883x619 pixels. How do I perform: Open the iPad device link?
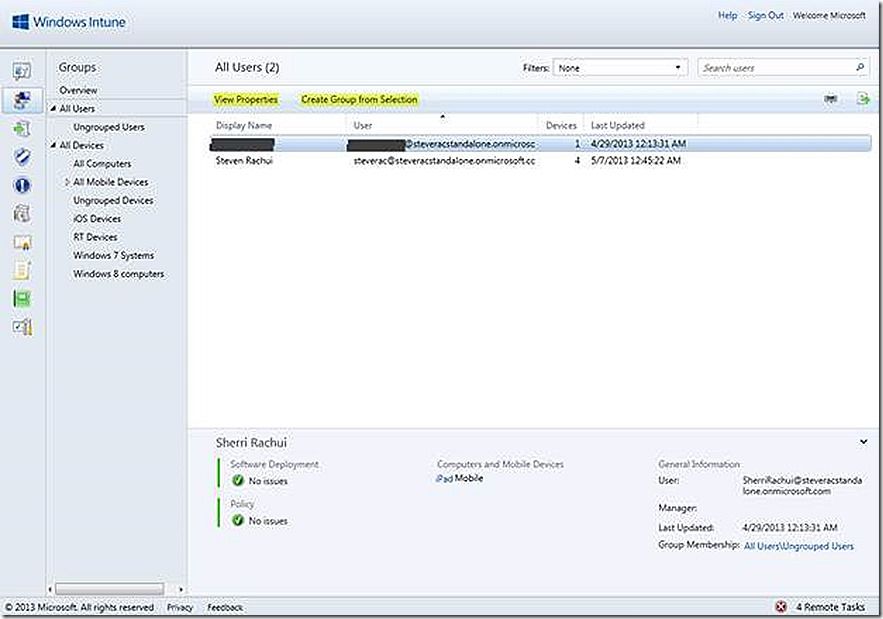coord(444,478)
